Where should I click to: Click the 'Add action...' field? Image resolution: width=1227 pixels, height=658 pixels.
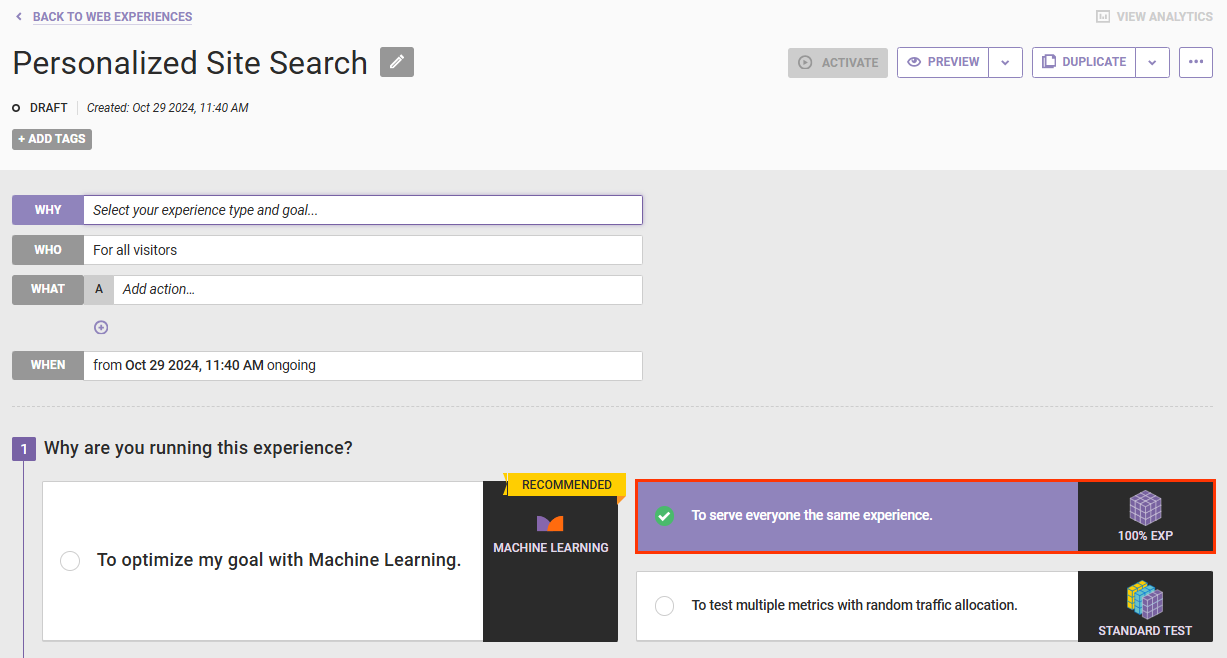pyautogui.click(x=378, y=289)
